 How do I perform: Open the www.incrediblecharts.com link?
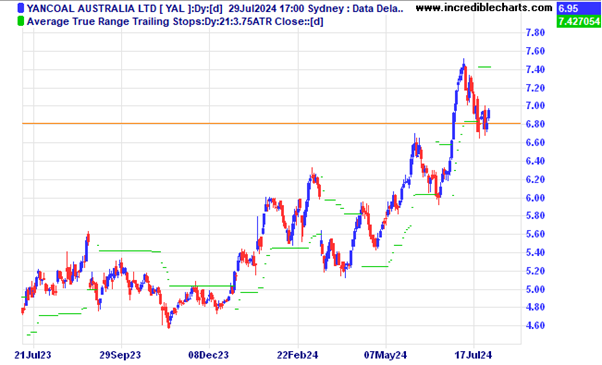484,7
